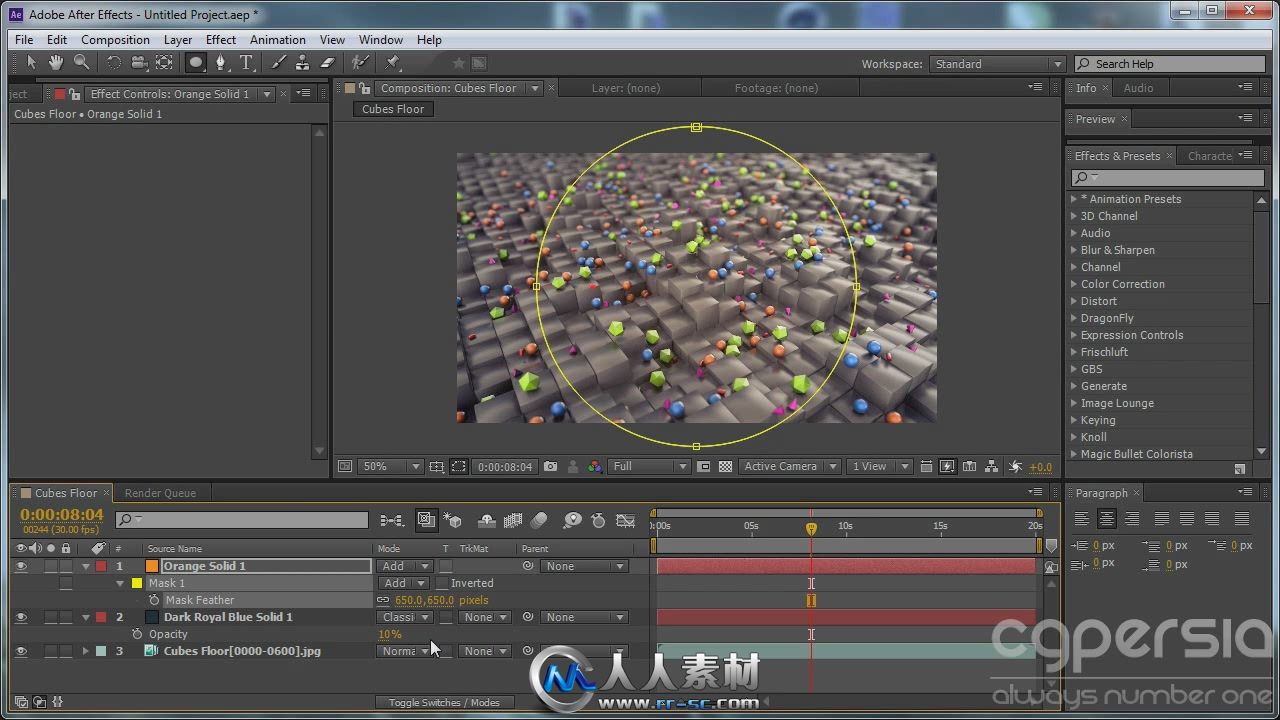Hide Dark Royal Blue Solid 1 layer

tap(21, 617)
